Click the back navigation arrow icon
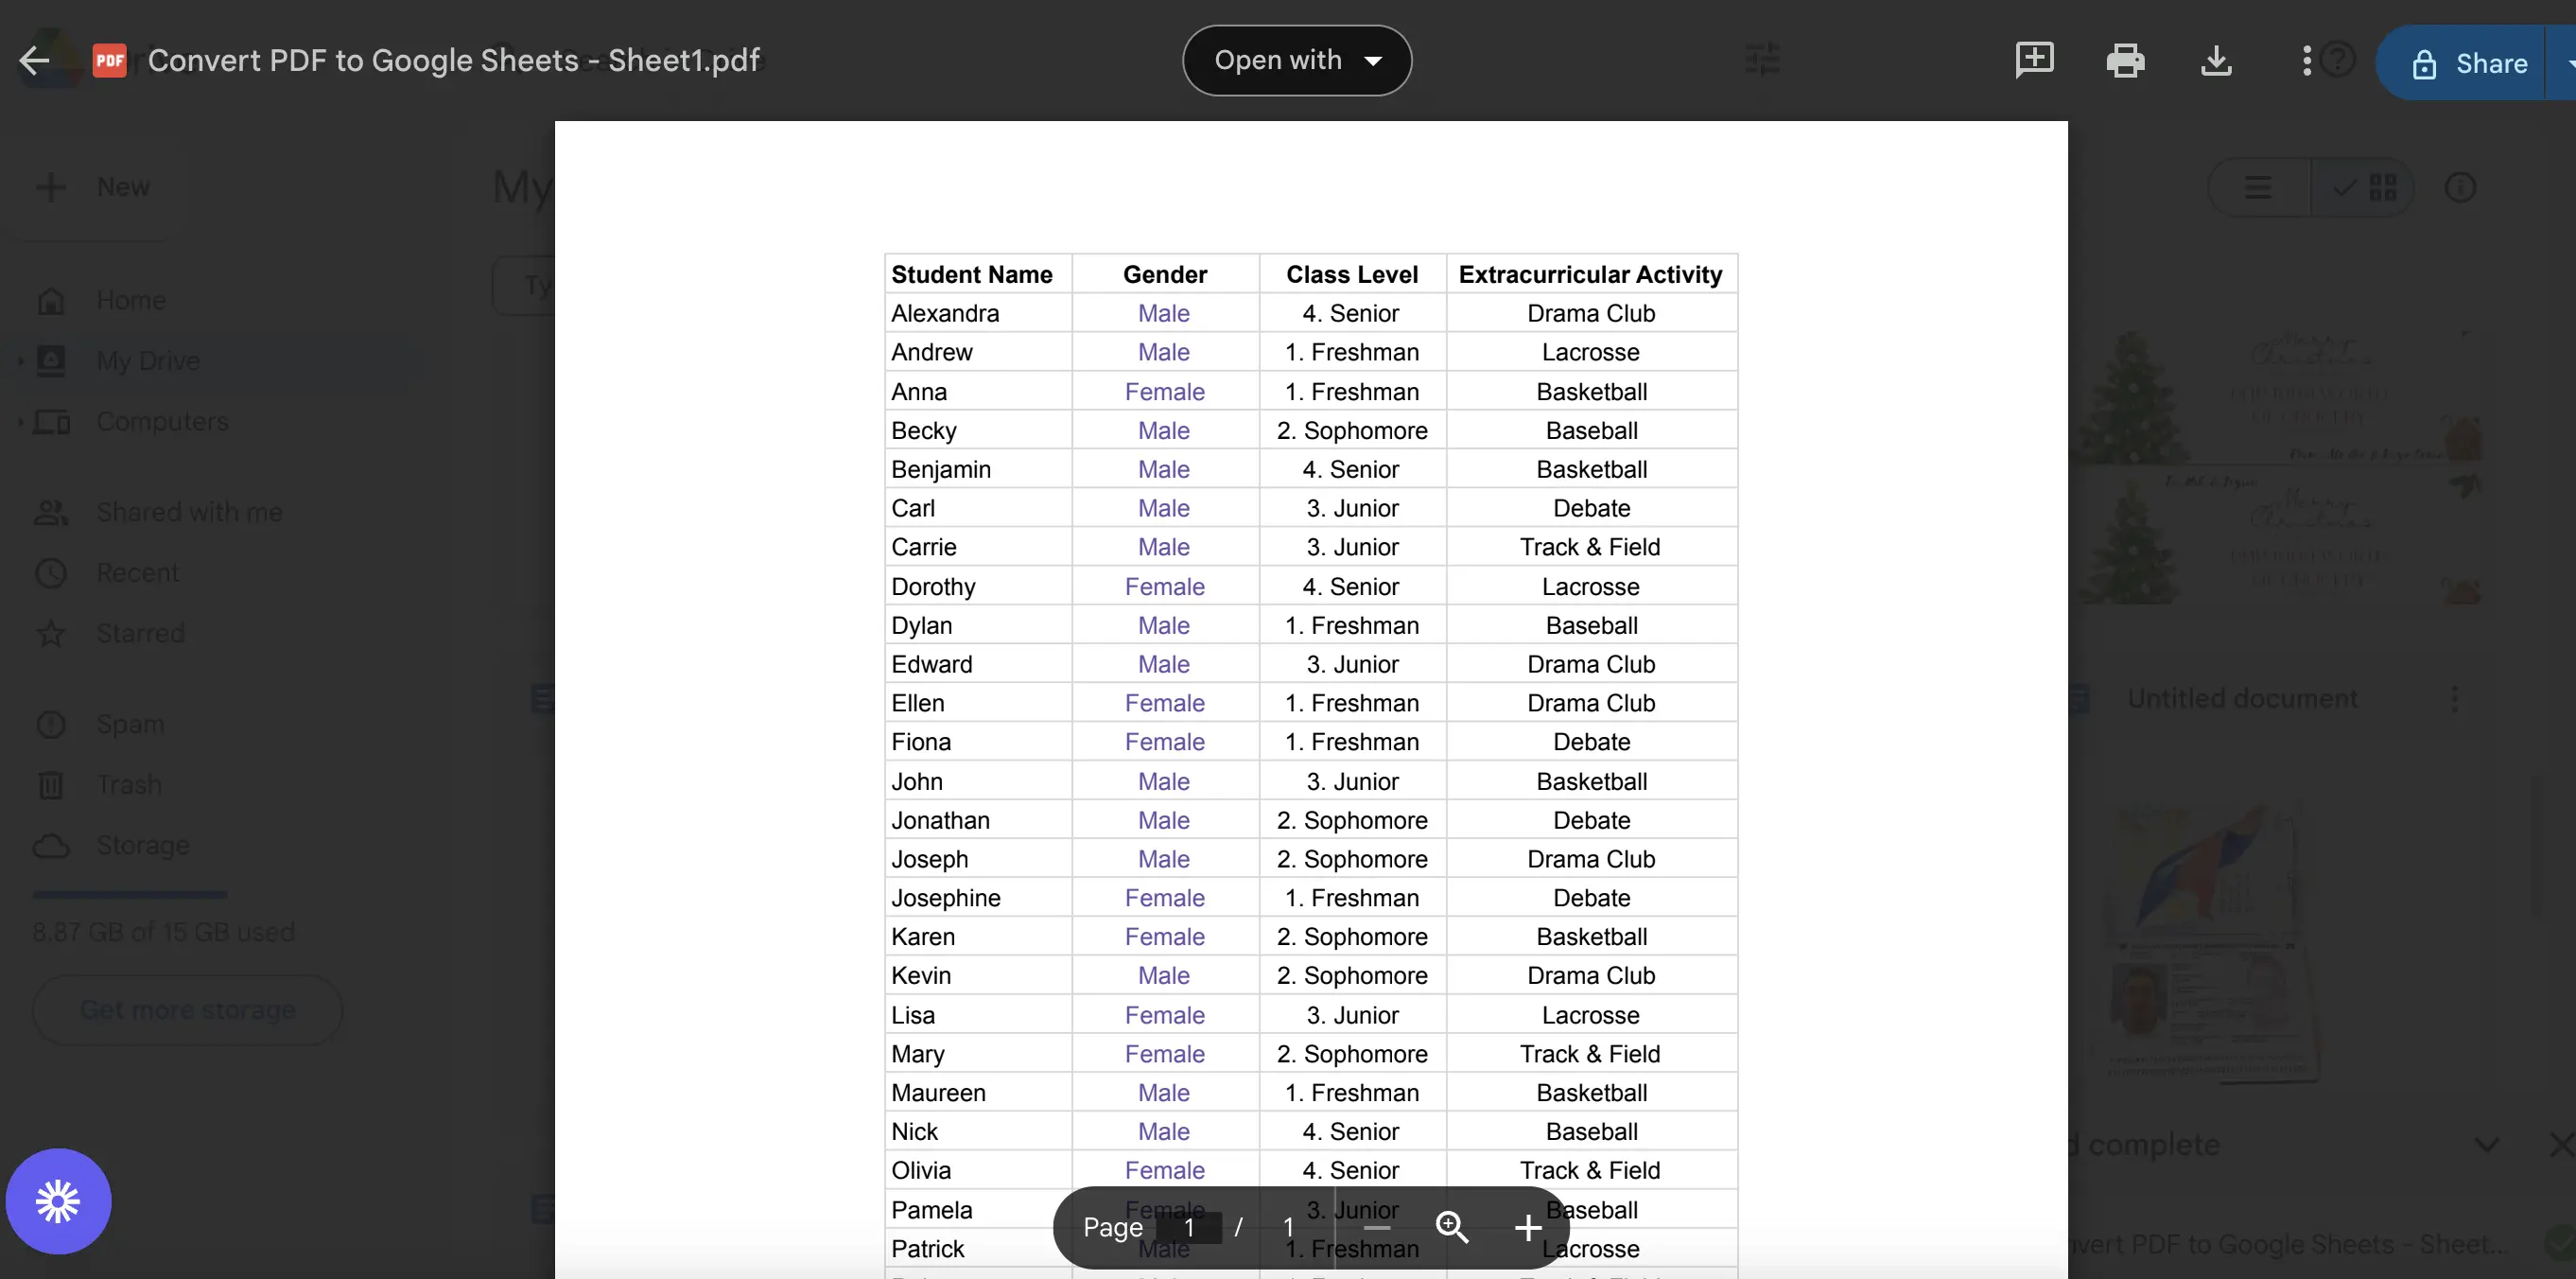2576x1279 pixels. [x=33, y=60]
